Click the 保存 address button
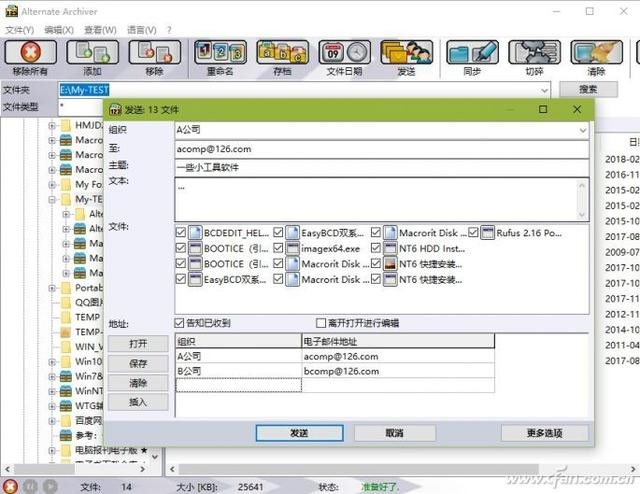The width and height of the screenshot is (640, 494). (x=138, y=363)
